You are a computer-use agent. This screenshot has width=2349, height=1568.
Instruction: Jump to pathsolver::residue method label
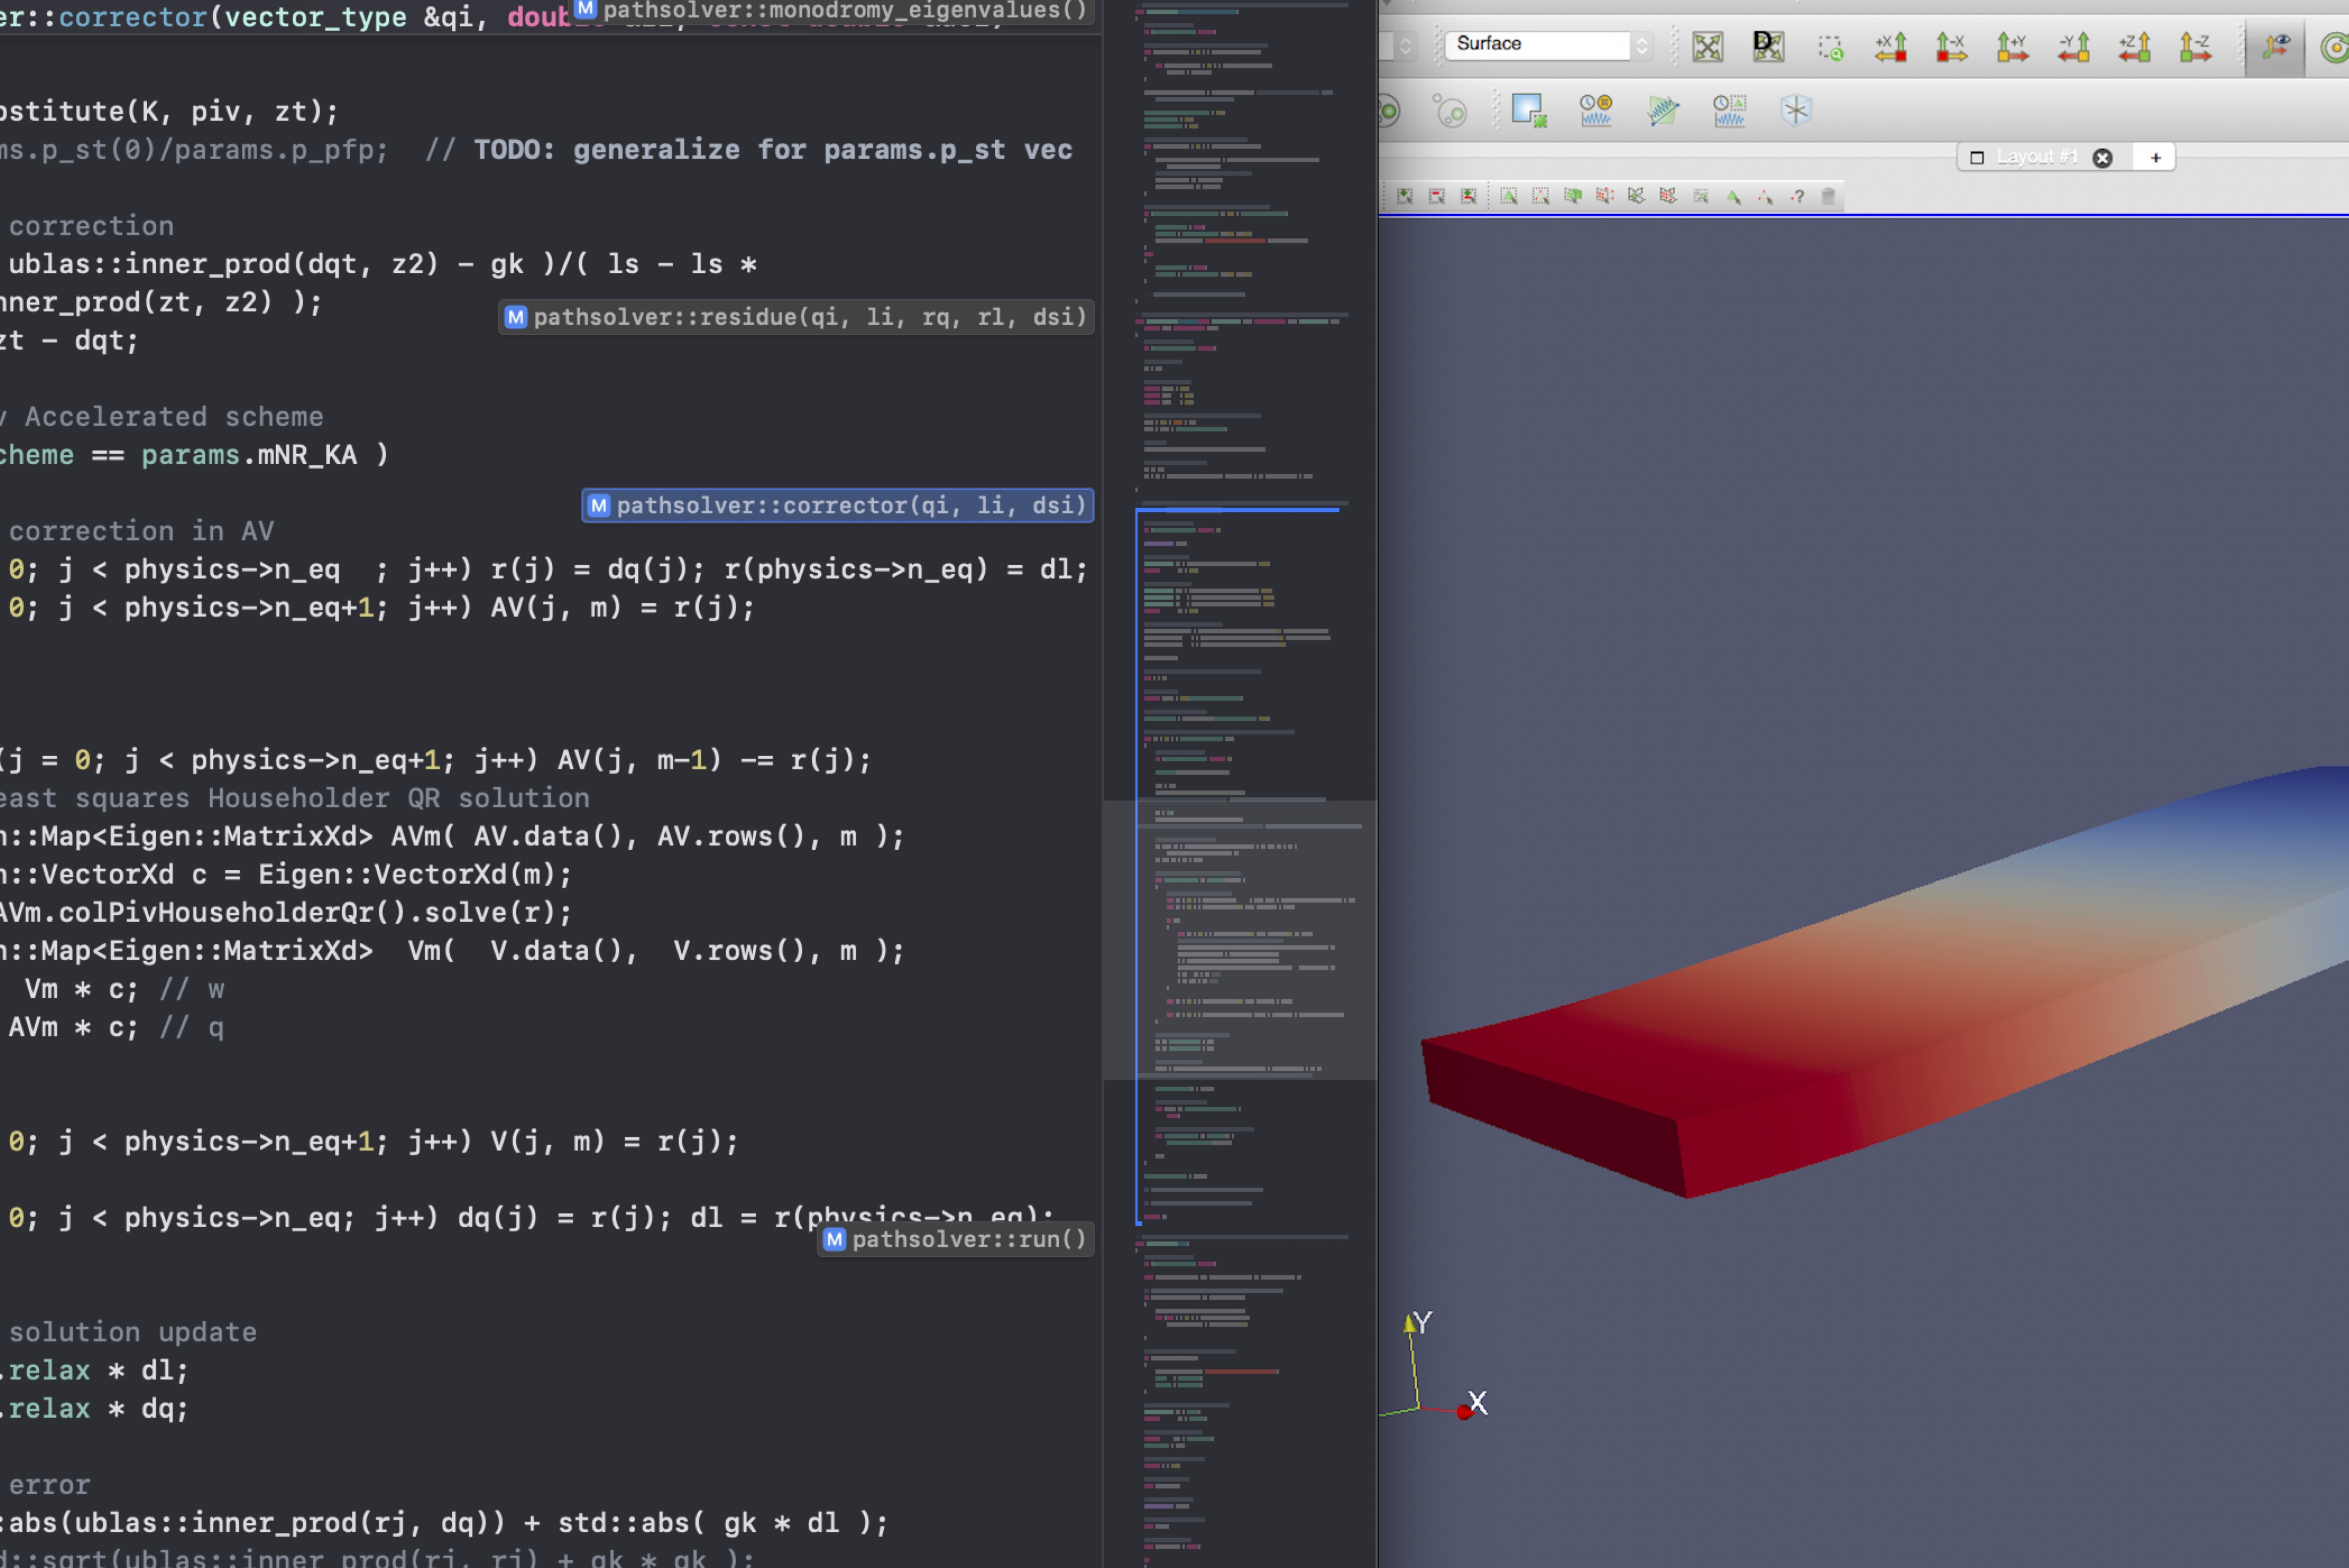pyautogui.click(x=796, y=317)
